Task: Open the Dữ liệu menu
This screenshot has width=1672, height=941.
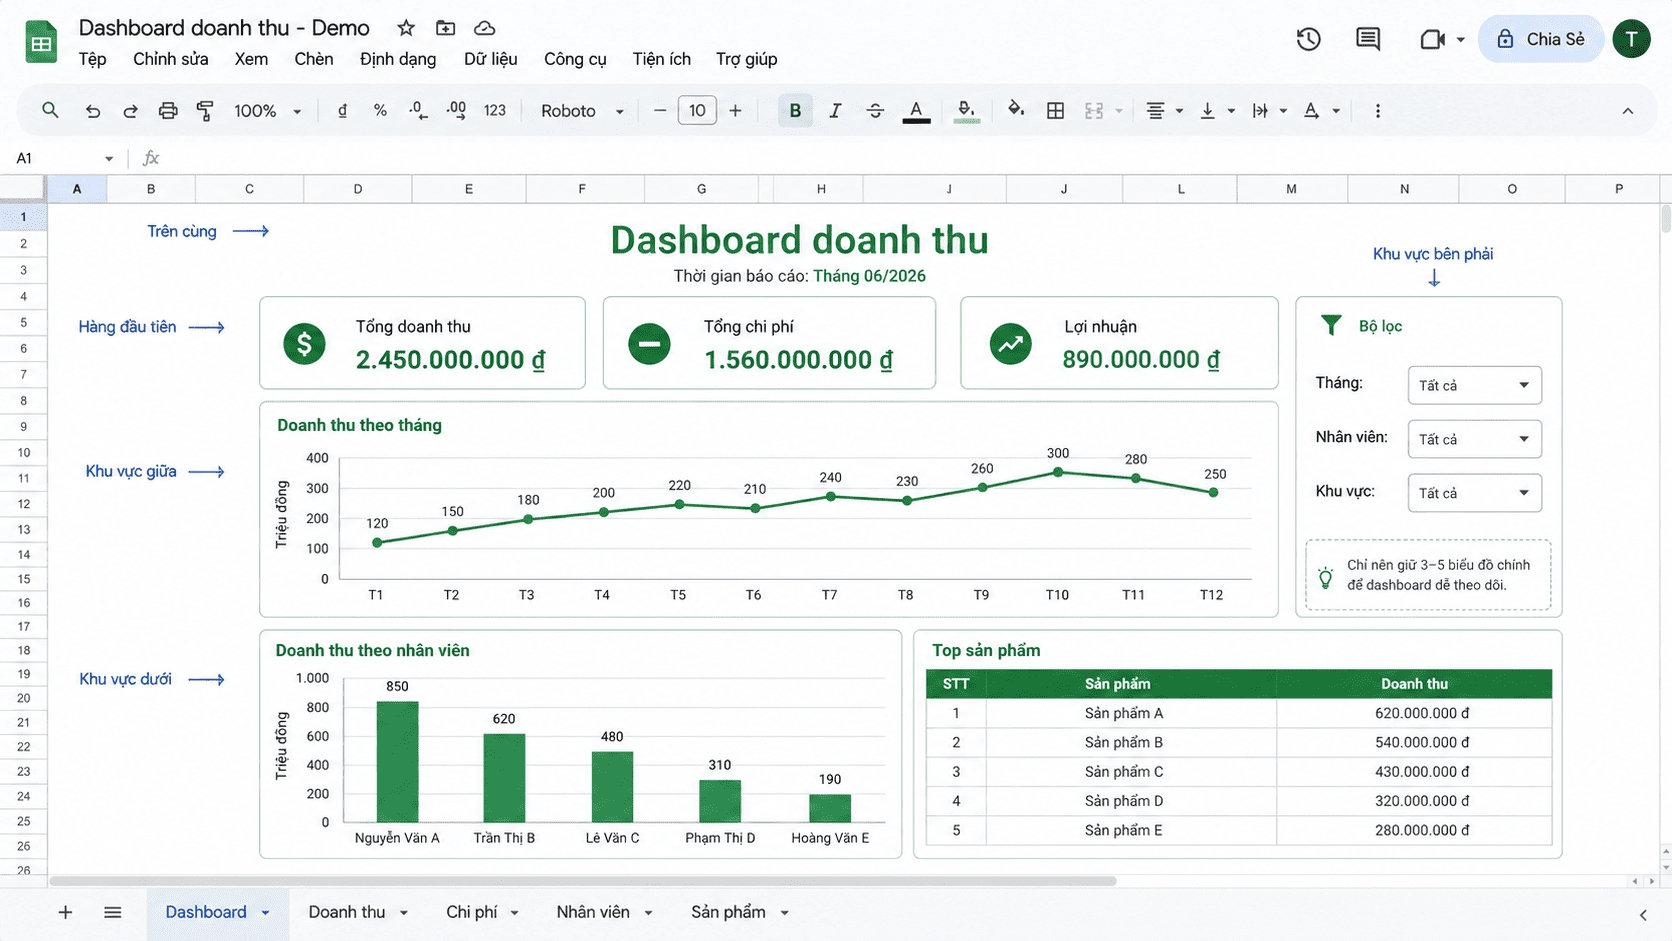Action: 491,59
